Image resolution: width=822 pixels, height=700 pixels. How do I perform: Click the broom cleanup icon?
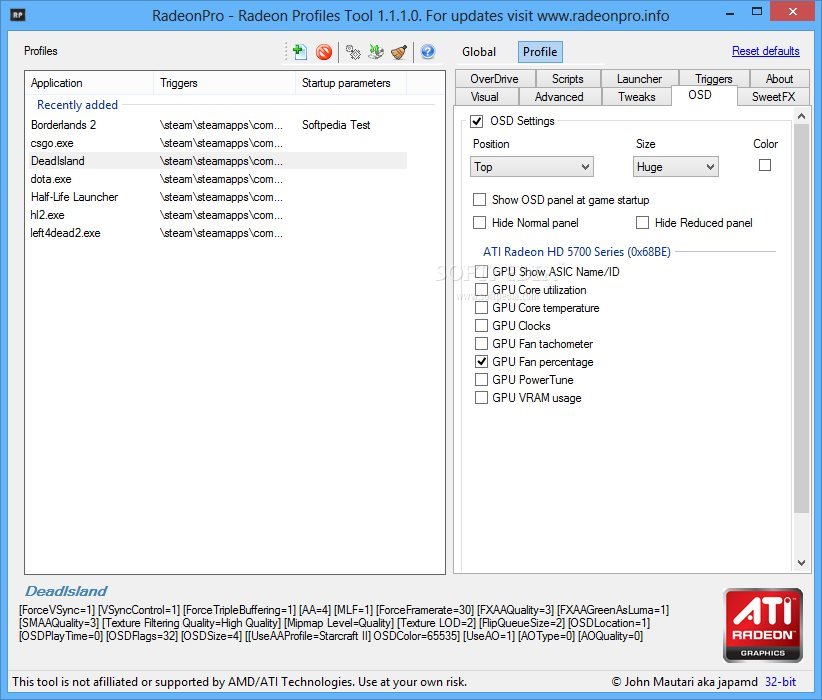point(399,52)
